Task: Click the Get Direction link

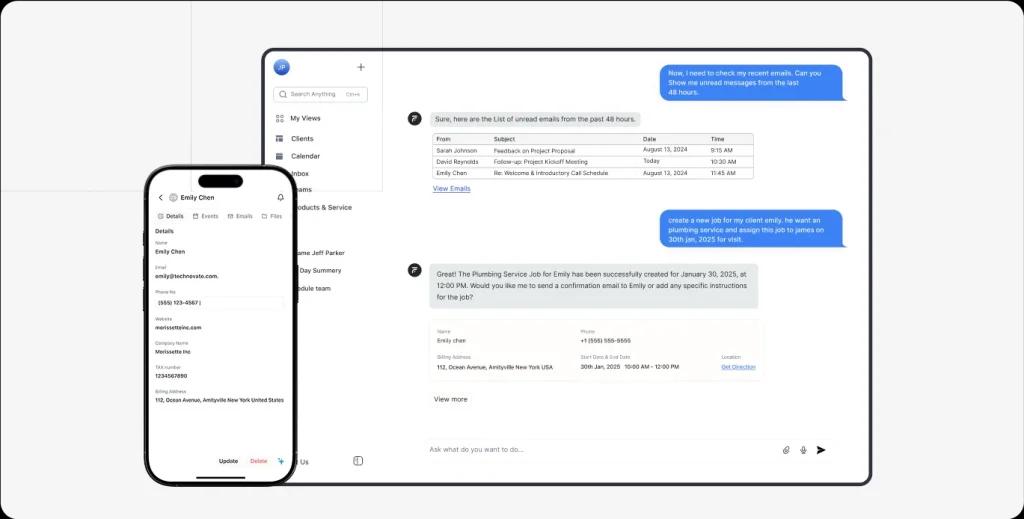Action: (738, 367)
